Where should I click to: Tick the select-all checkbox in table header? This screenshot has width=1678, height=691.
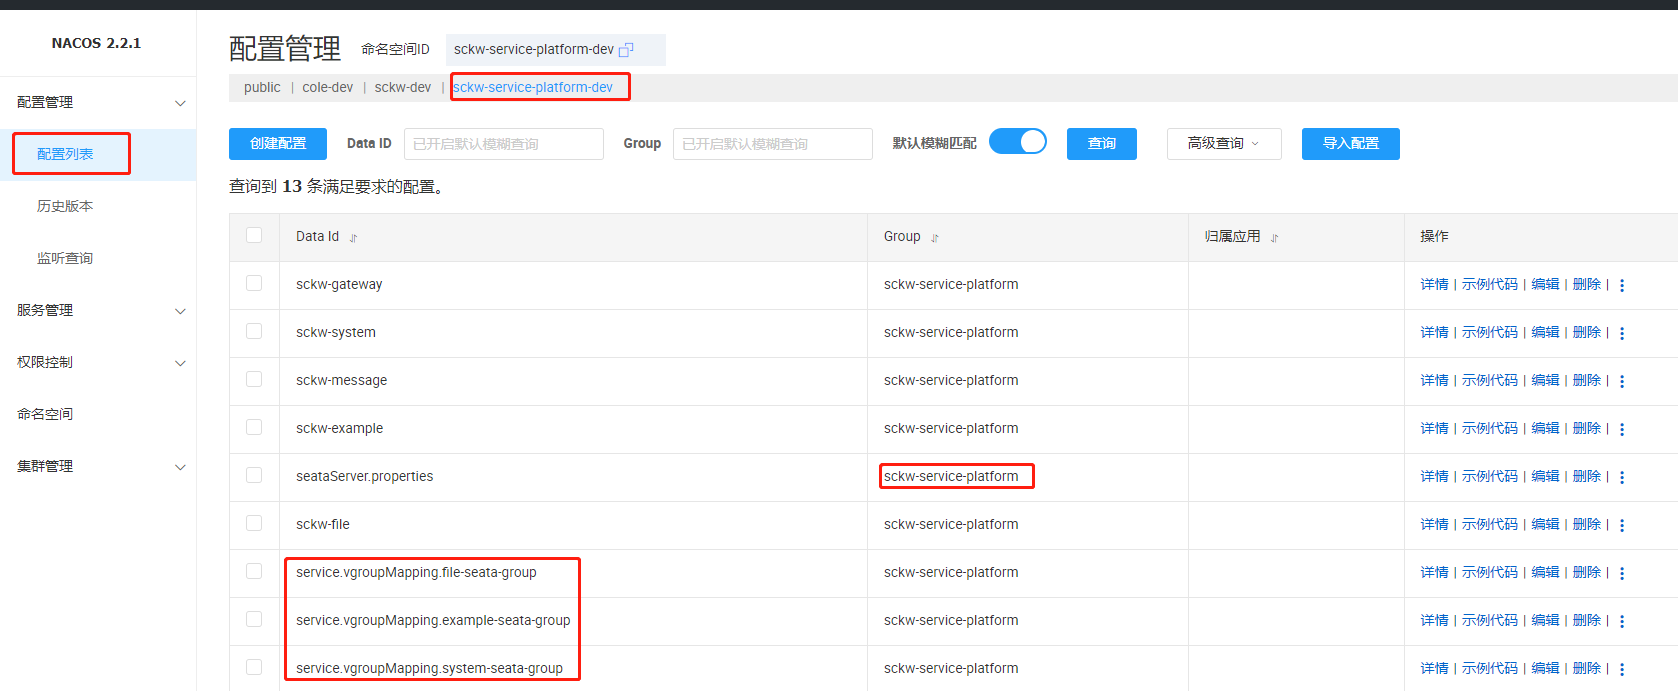[x=254, y=235]
